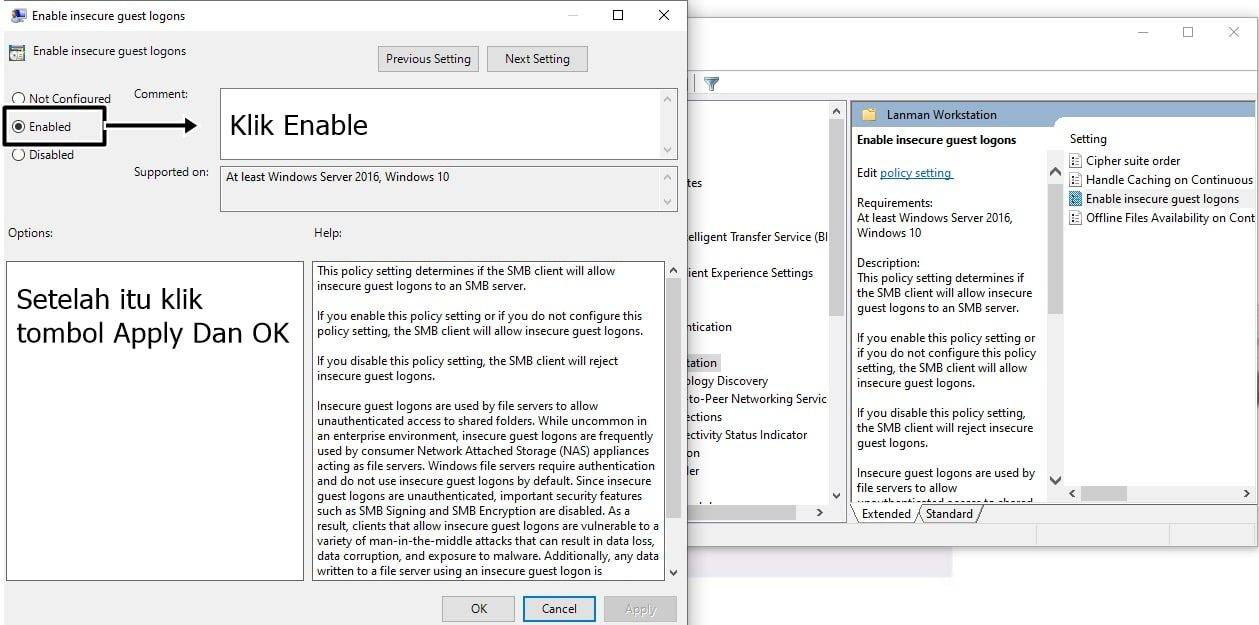Viewport: 1259px width, 625px height.
Task: Click the Help text scroll down arrow
Action: point(672,572)
